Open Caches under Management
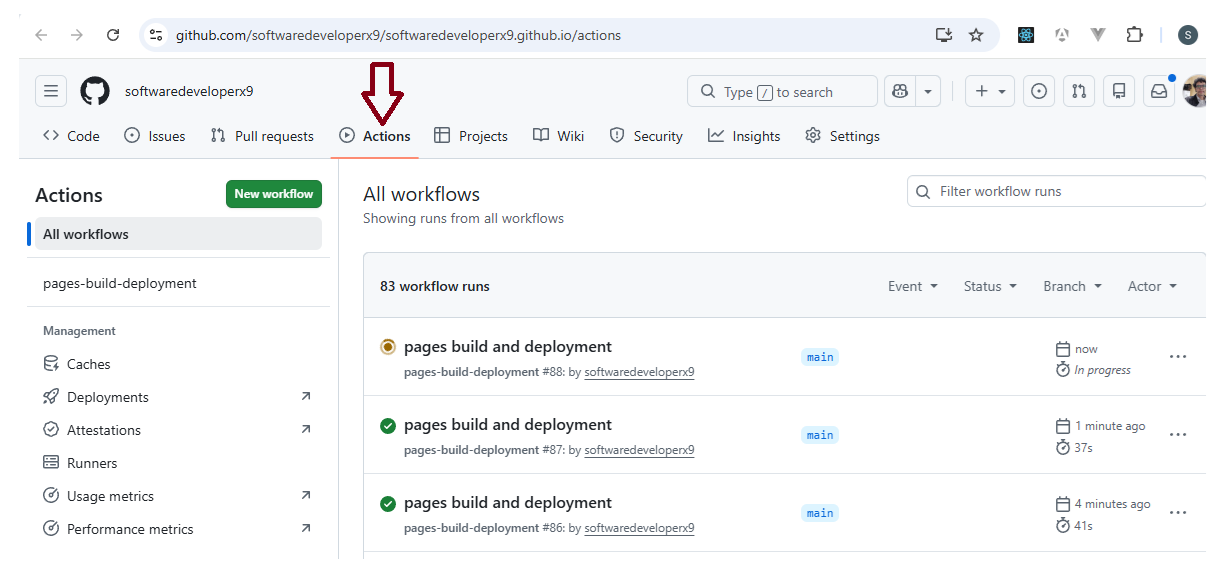Screen dimensions: 1232x570 [x=178, y=364]
